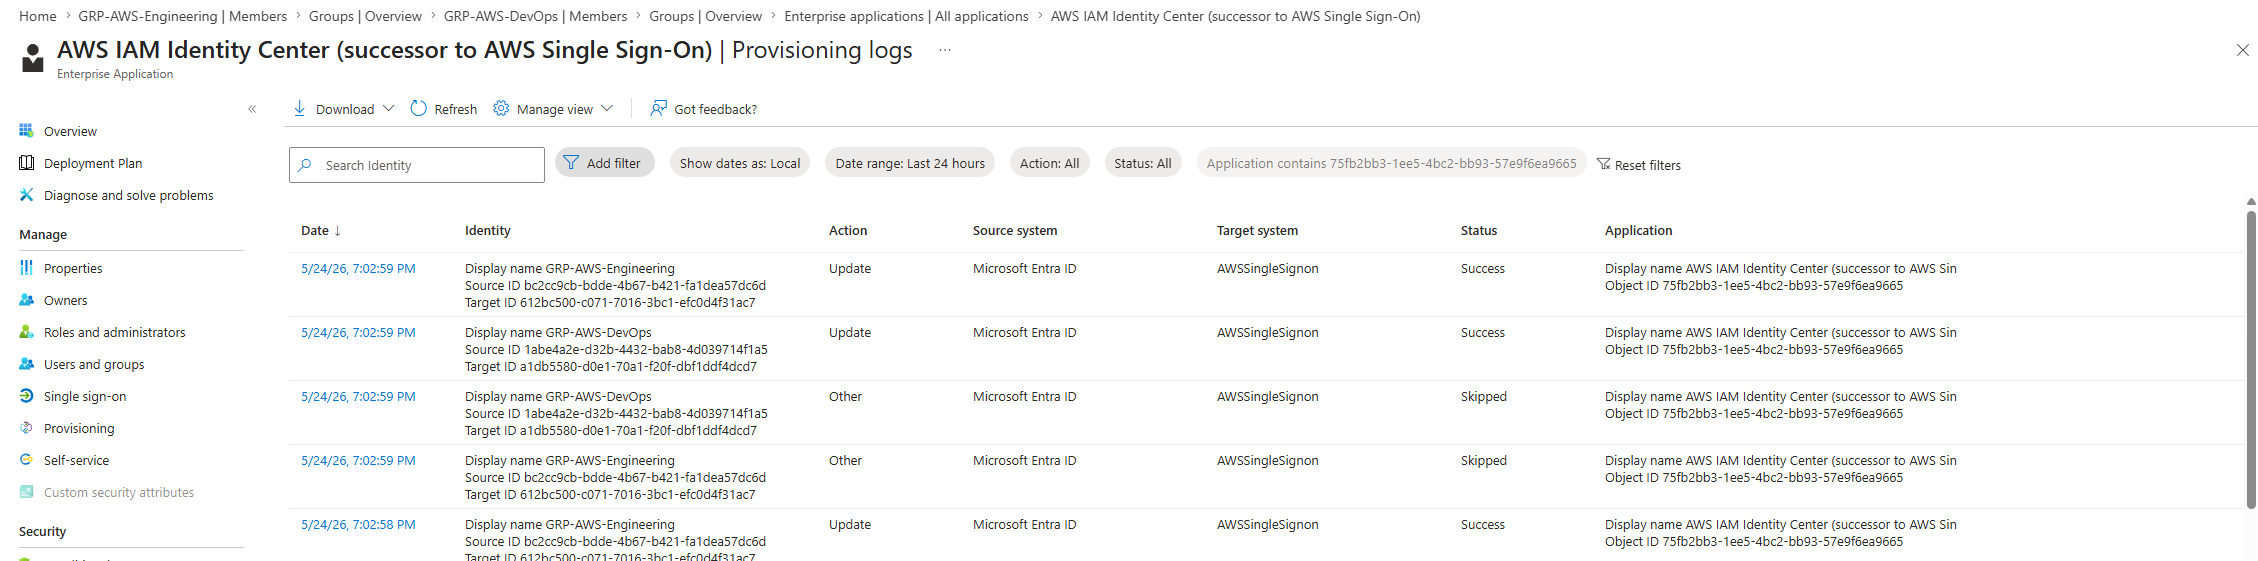Open Self-service menu item
This screenshot has height=561, width=2258.
click(76, 460)
